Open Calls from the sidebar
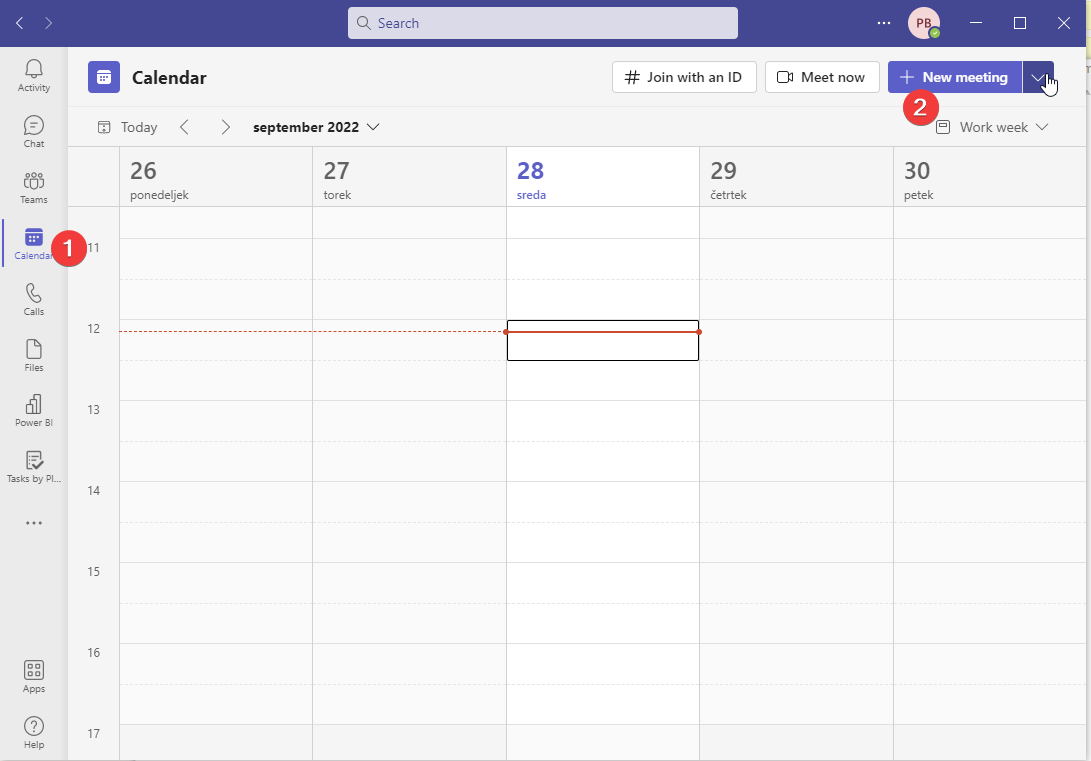This screenshot has width=1091, height=761. tap(34, 299)
